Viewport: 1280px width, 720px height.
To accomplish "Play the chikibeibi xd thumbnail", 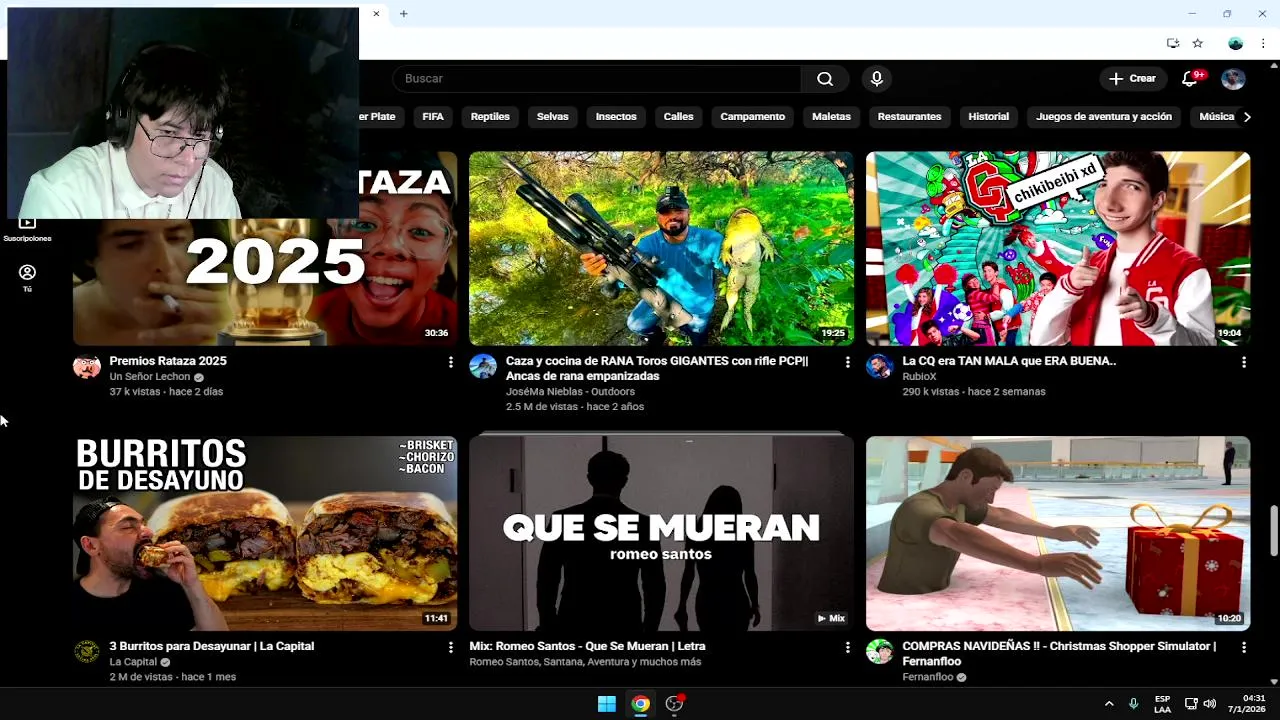I will pyautogui.click(x=1058, y=248).
